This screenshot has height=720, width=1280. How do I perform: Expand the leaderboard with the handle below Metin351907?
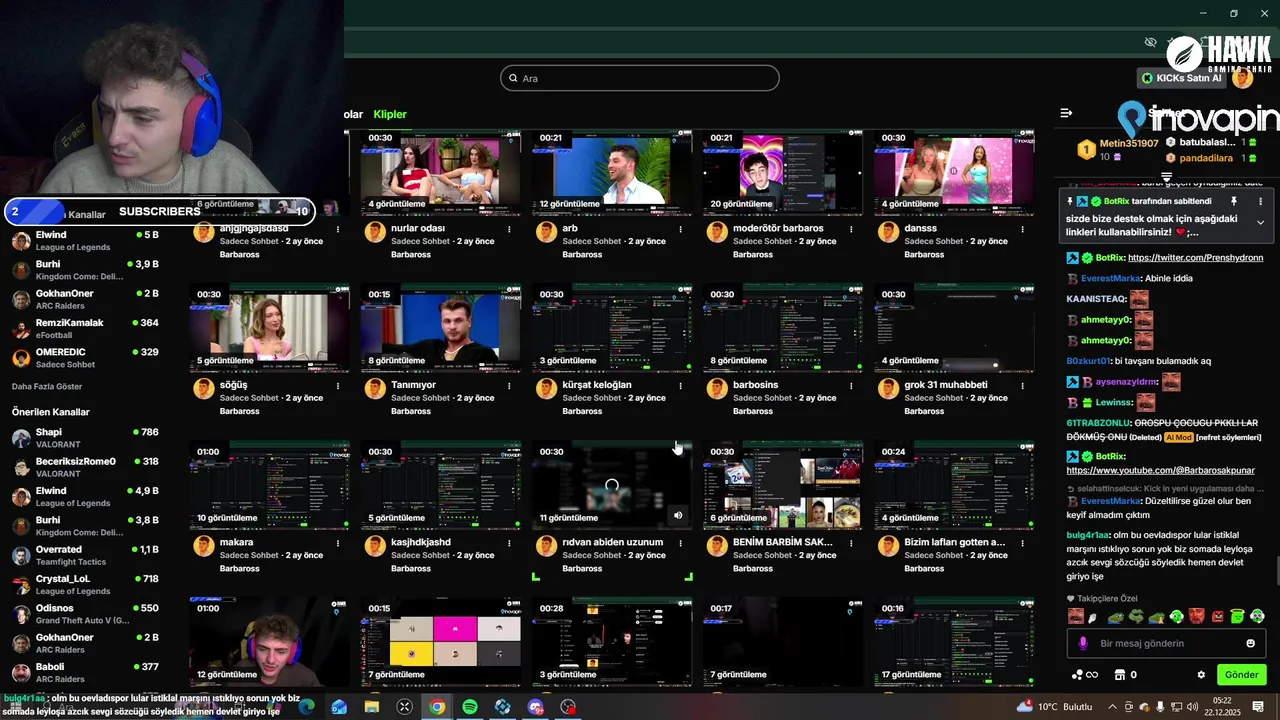point(1166,176)
